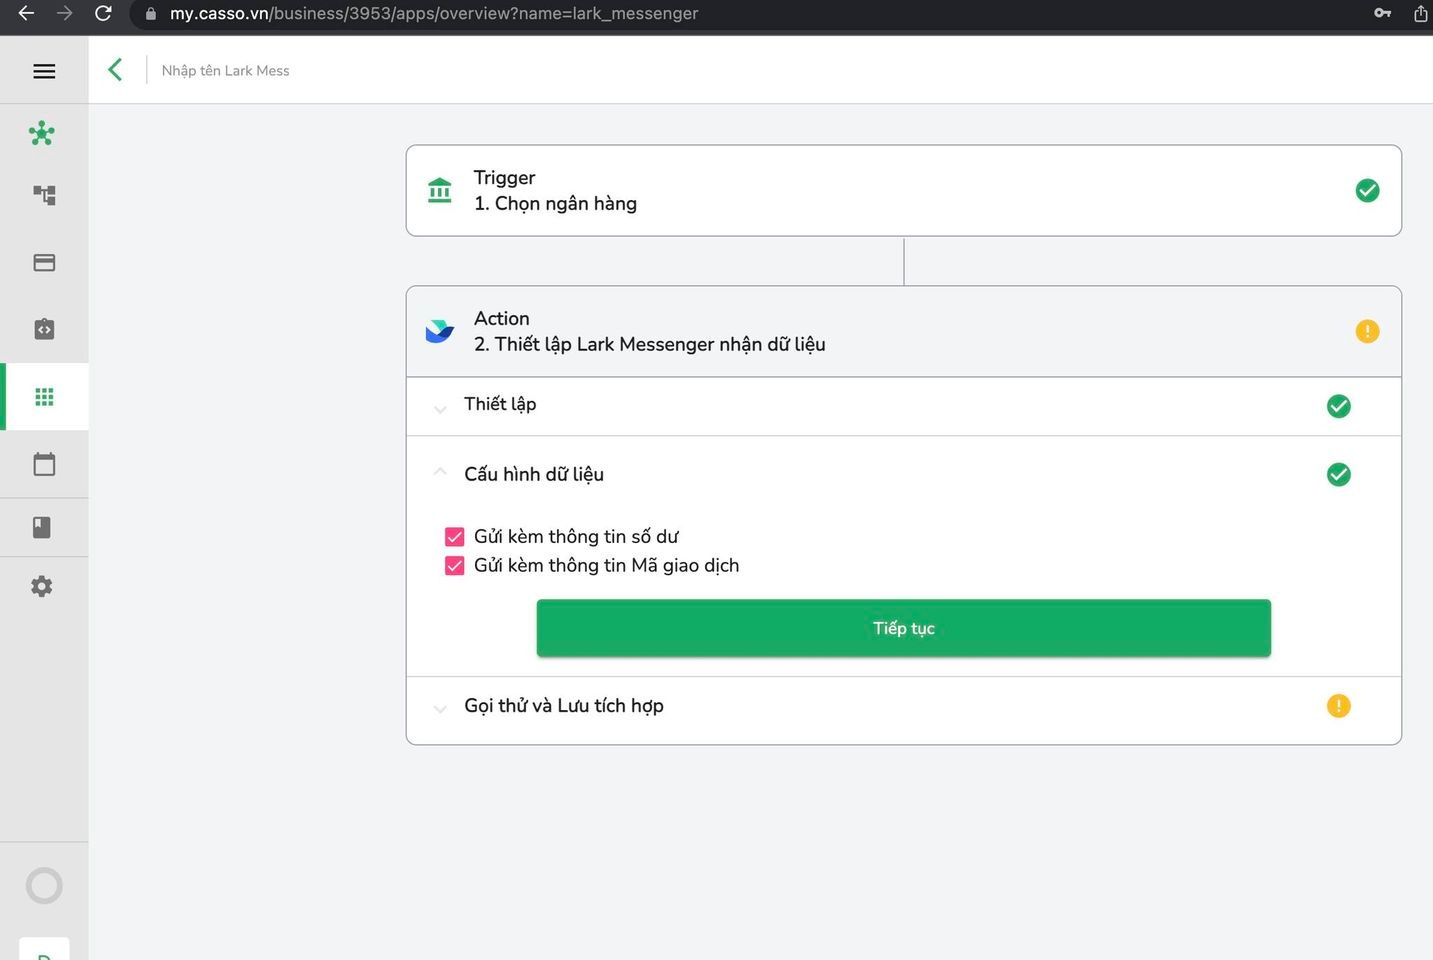Collapse the Cấu hình dữ liệu chevron
1433x960 pixels.
[440, 470]
